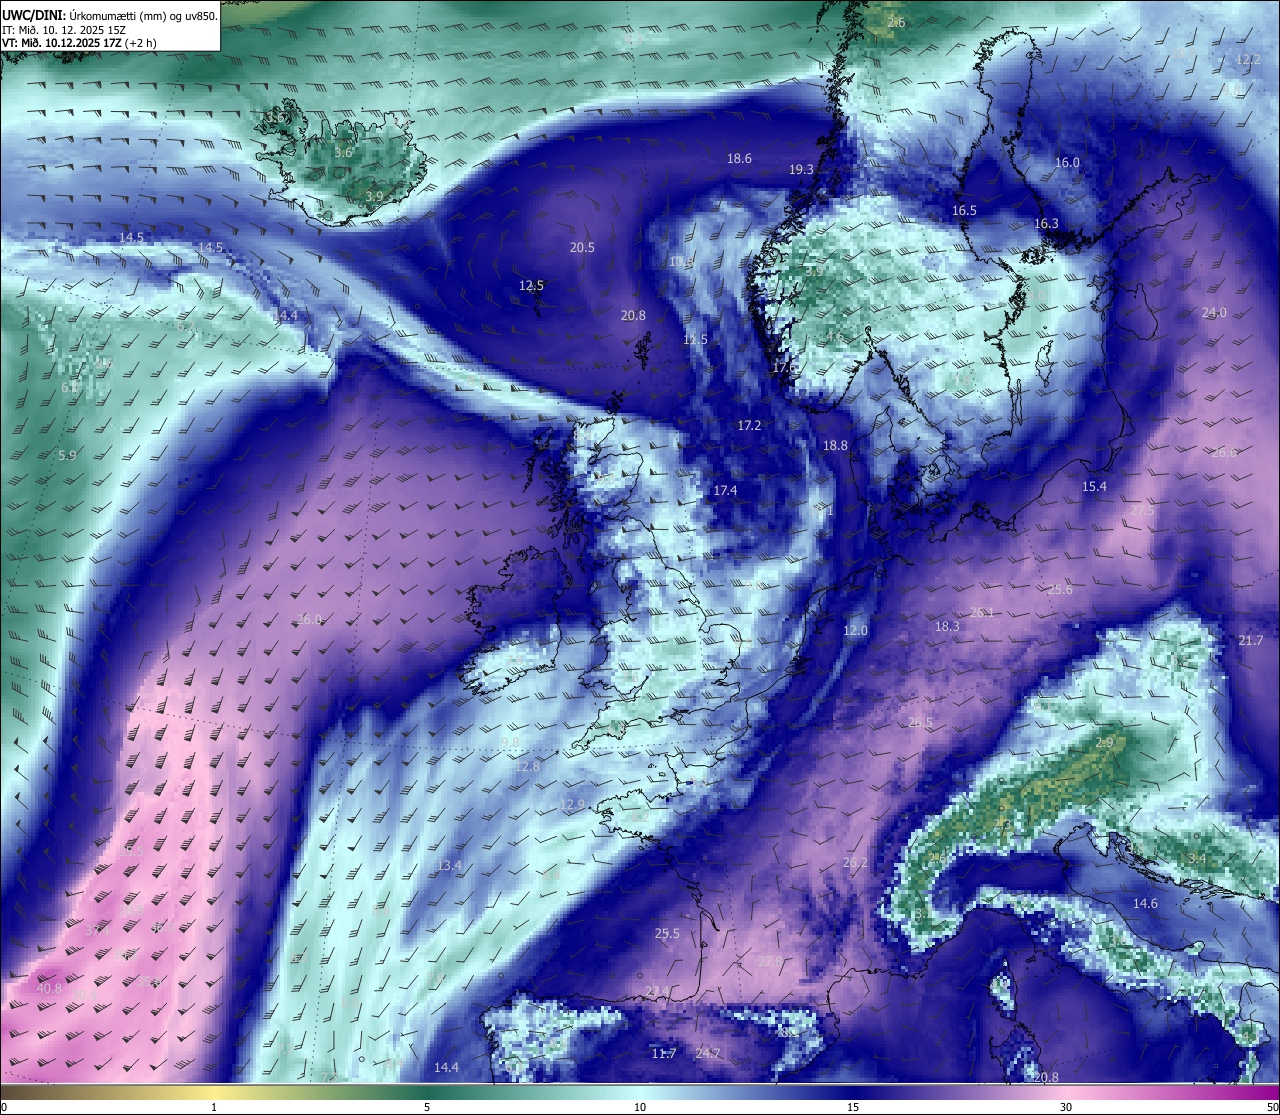
Task: Click the 1 tick on the color scale
Action: pyautogui.click(x=214, y=1107)
